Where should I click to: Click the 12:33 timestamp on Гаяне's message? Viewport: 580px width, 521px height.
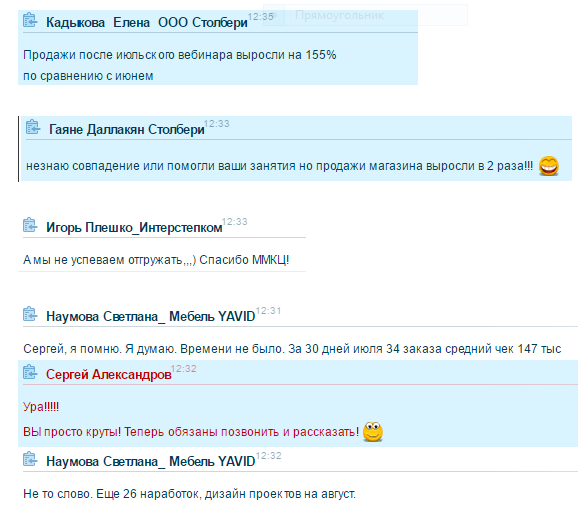(x=217, y=124)
